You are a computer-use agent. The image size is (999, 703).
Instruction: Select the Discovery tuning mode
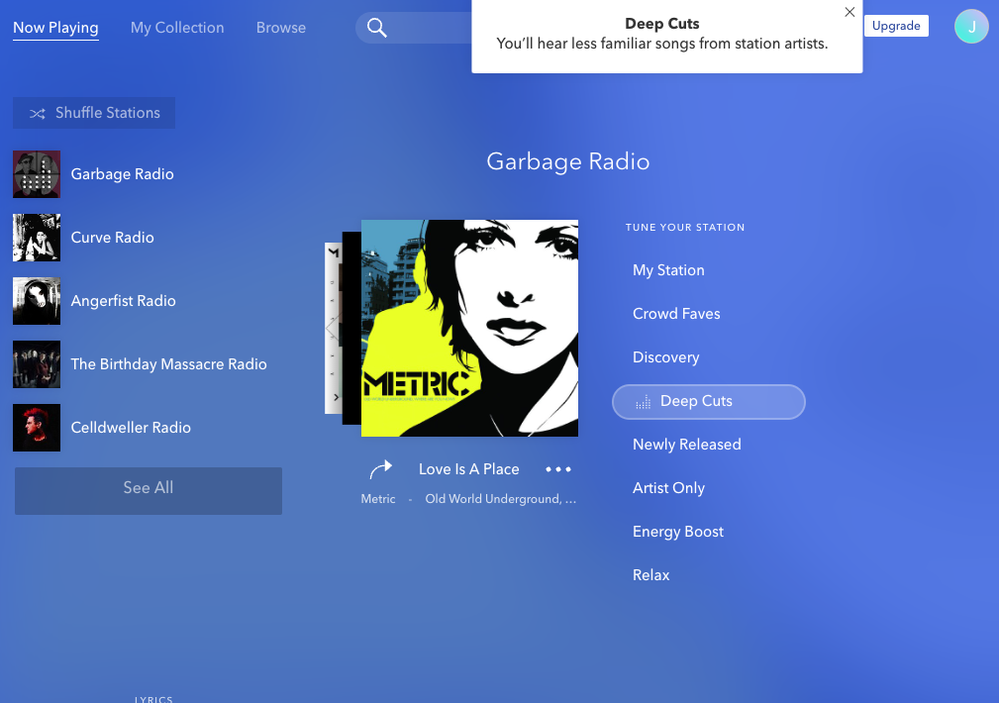(x=665, y=357)
